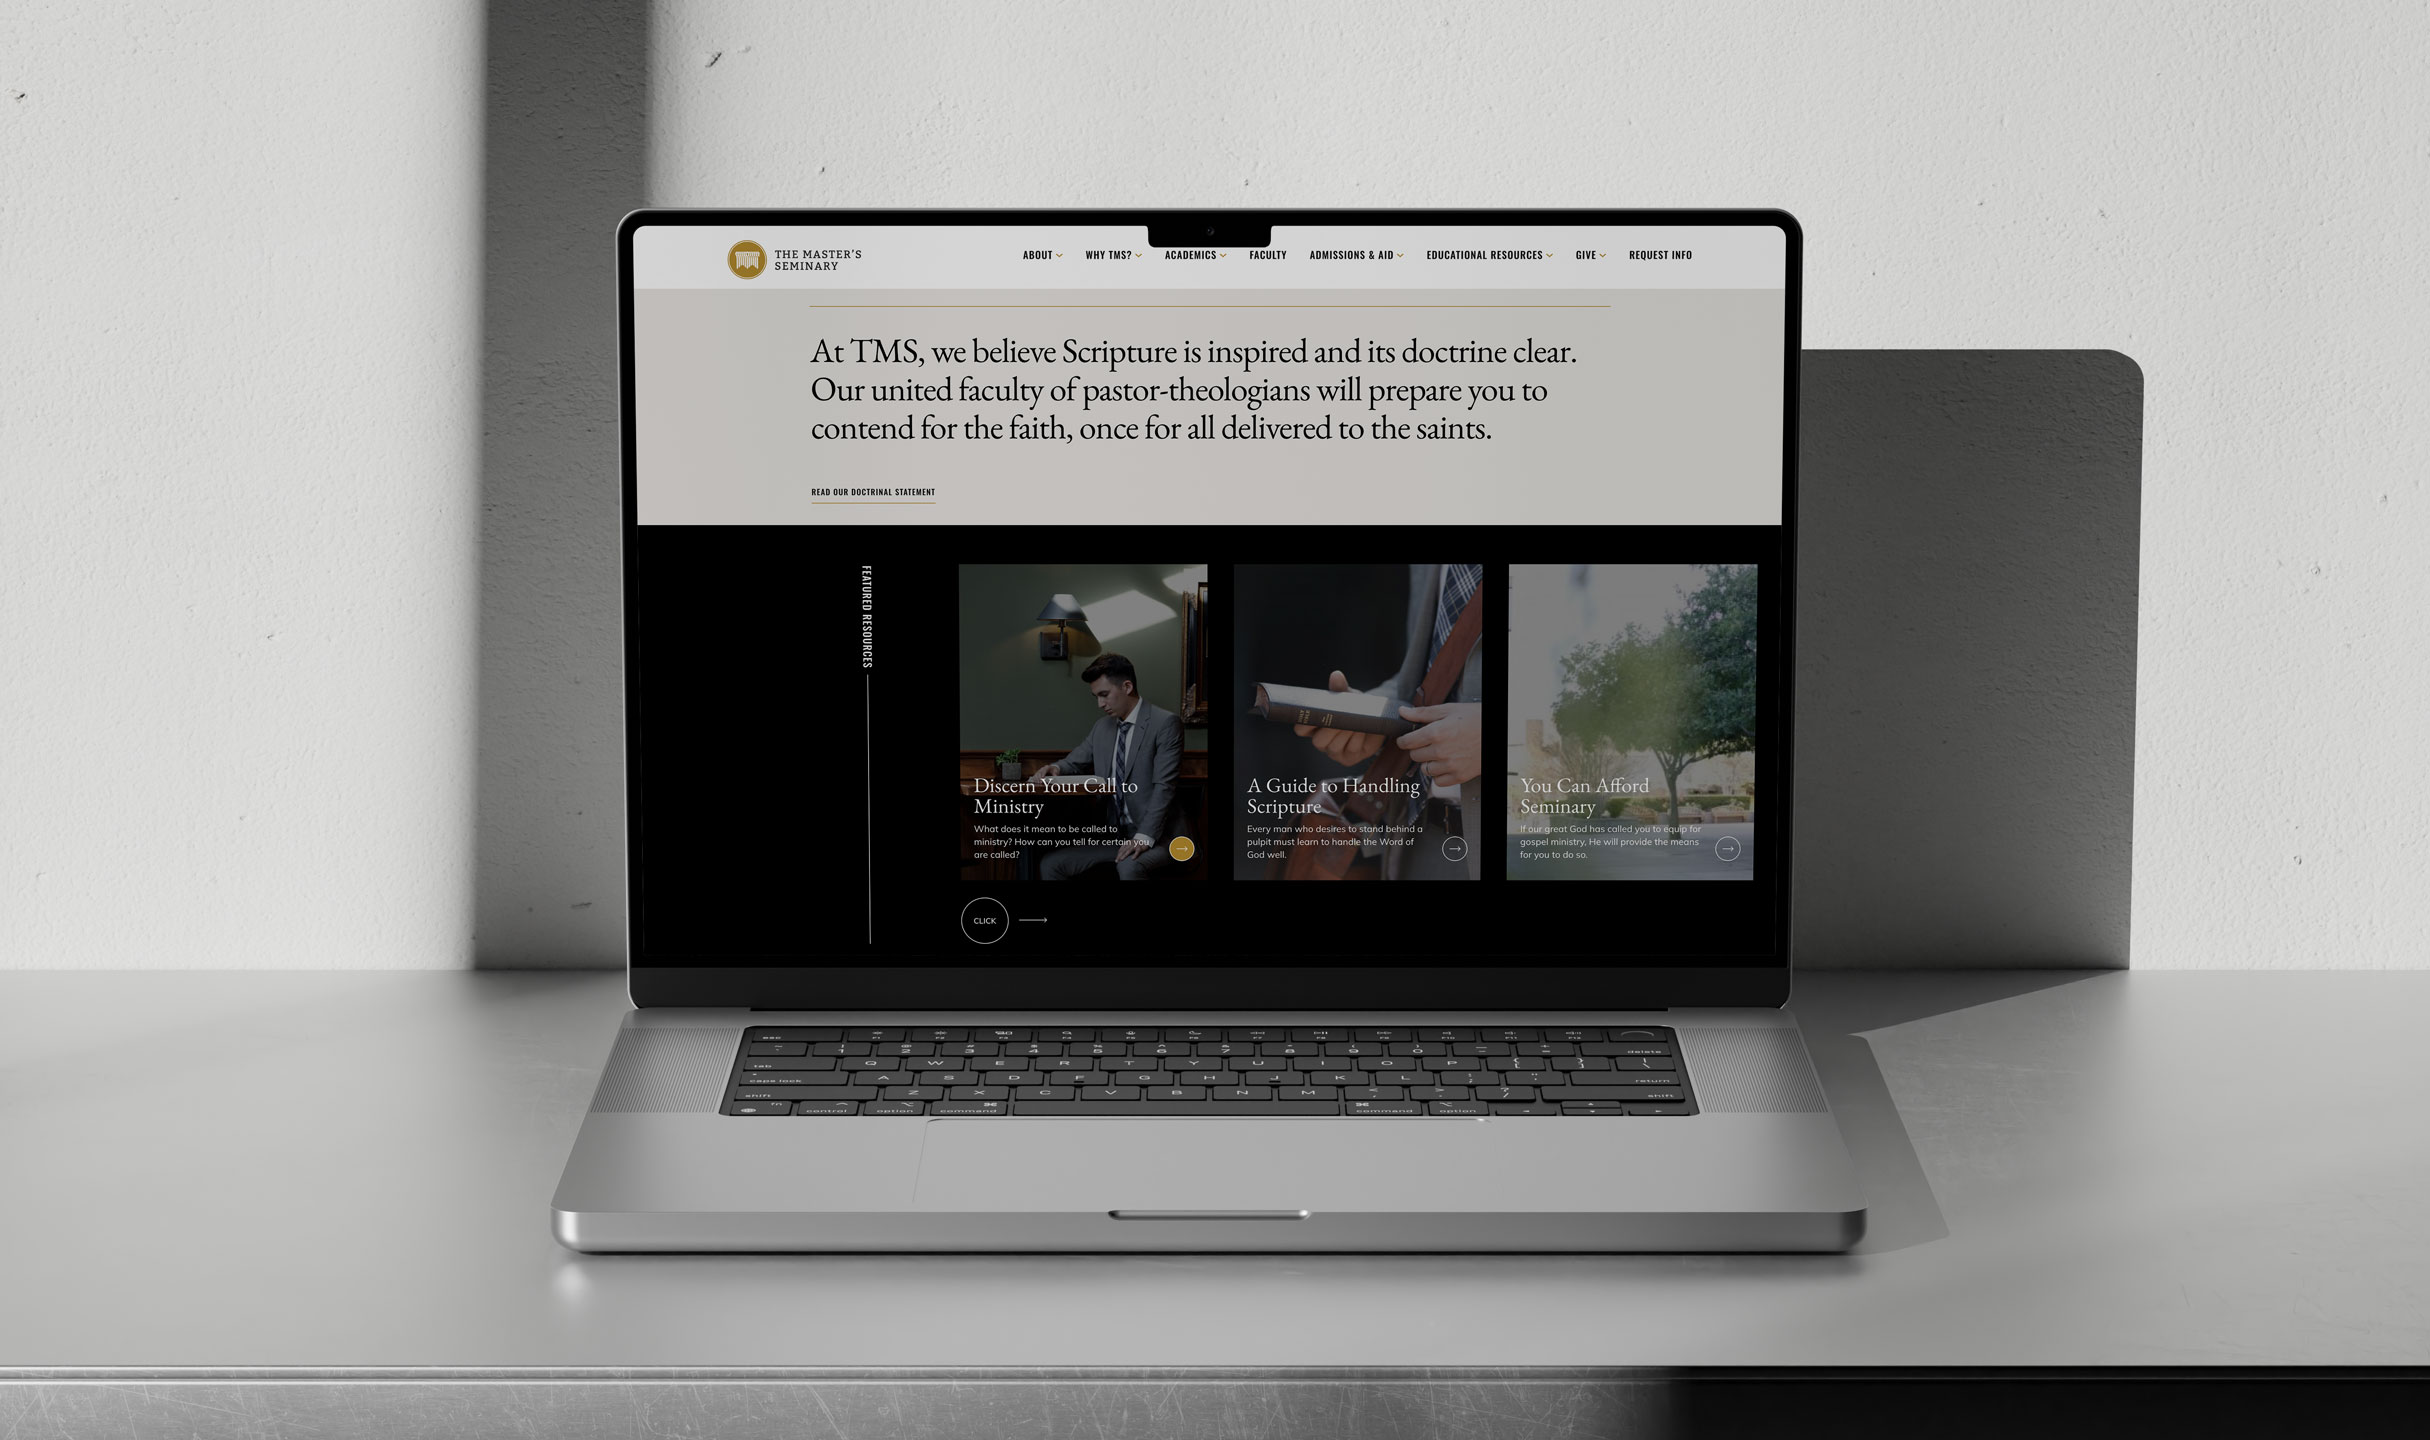Click the Faculty menu tab
Image resolution: width=2430 pixels, height=1440 pixels.
1268,255
